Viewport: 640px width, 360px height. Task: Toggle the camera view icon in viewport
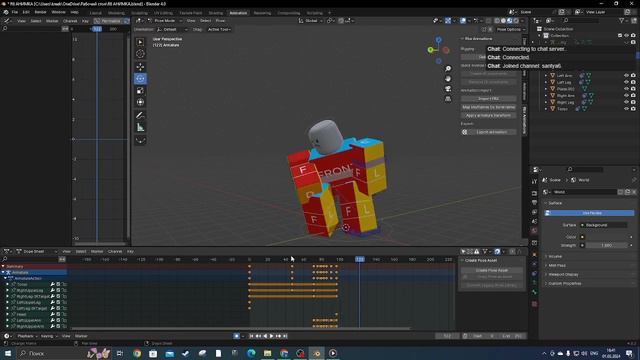(x=448, y=89)
